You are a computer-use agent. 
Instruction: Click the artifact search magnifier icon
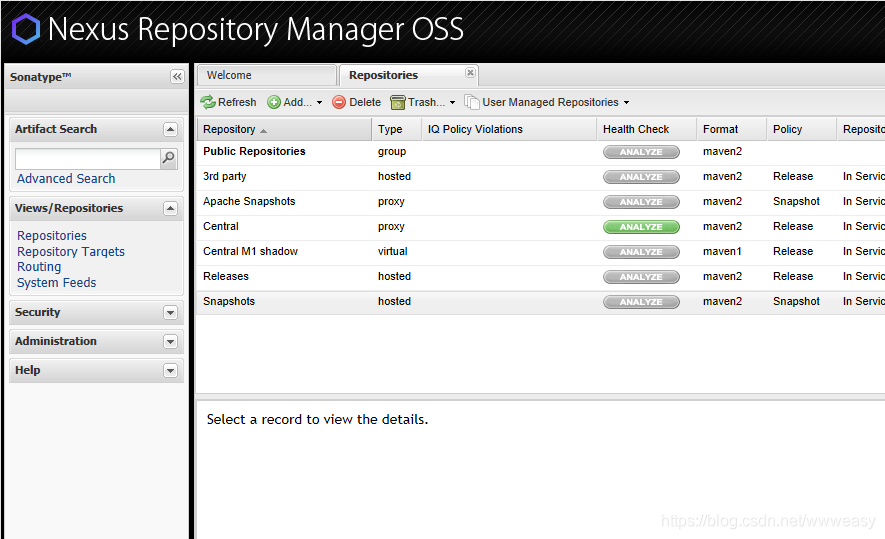pyautogui.click(x=168, y=159)
